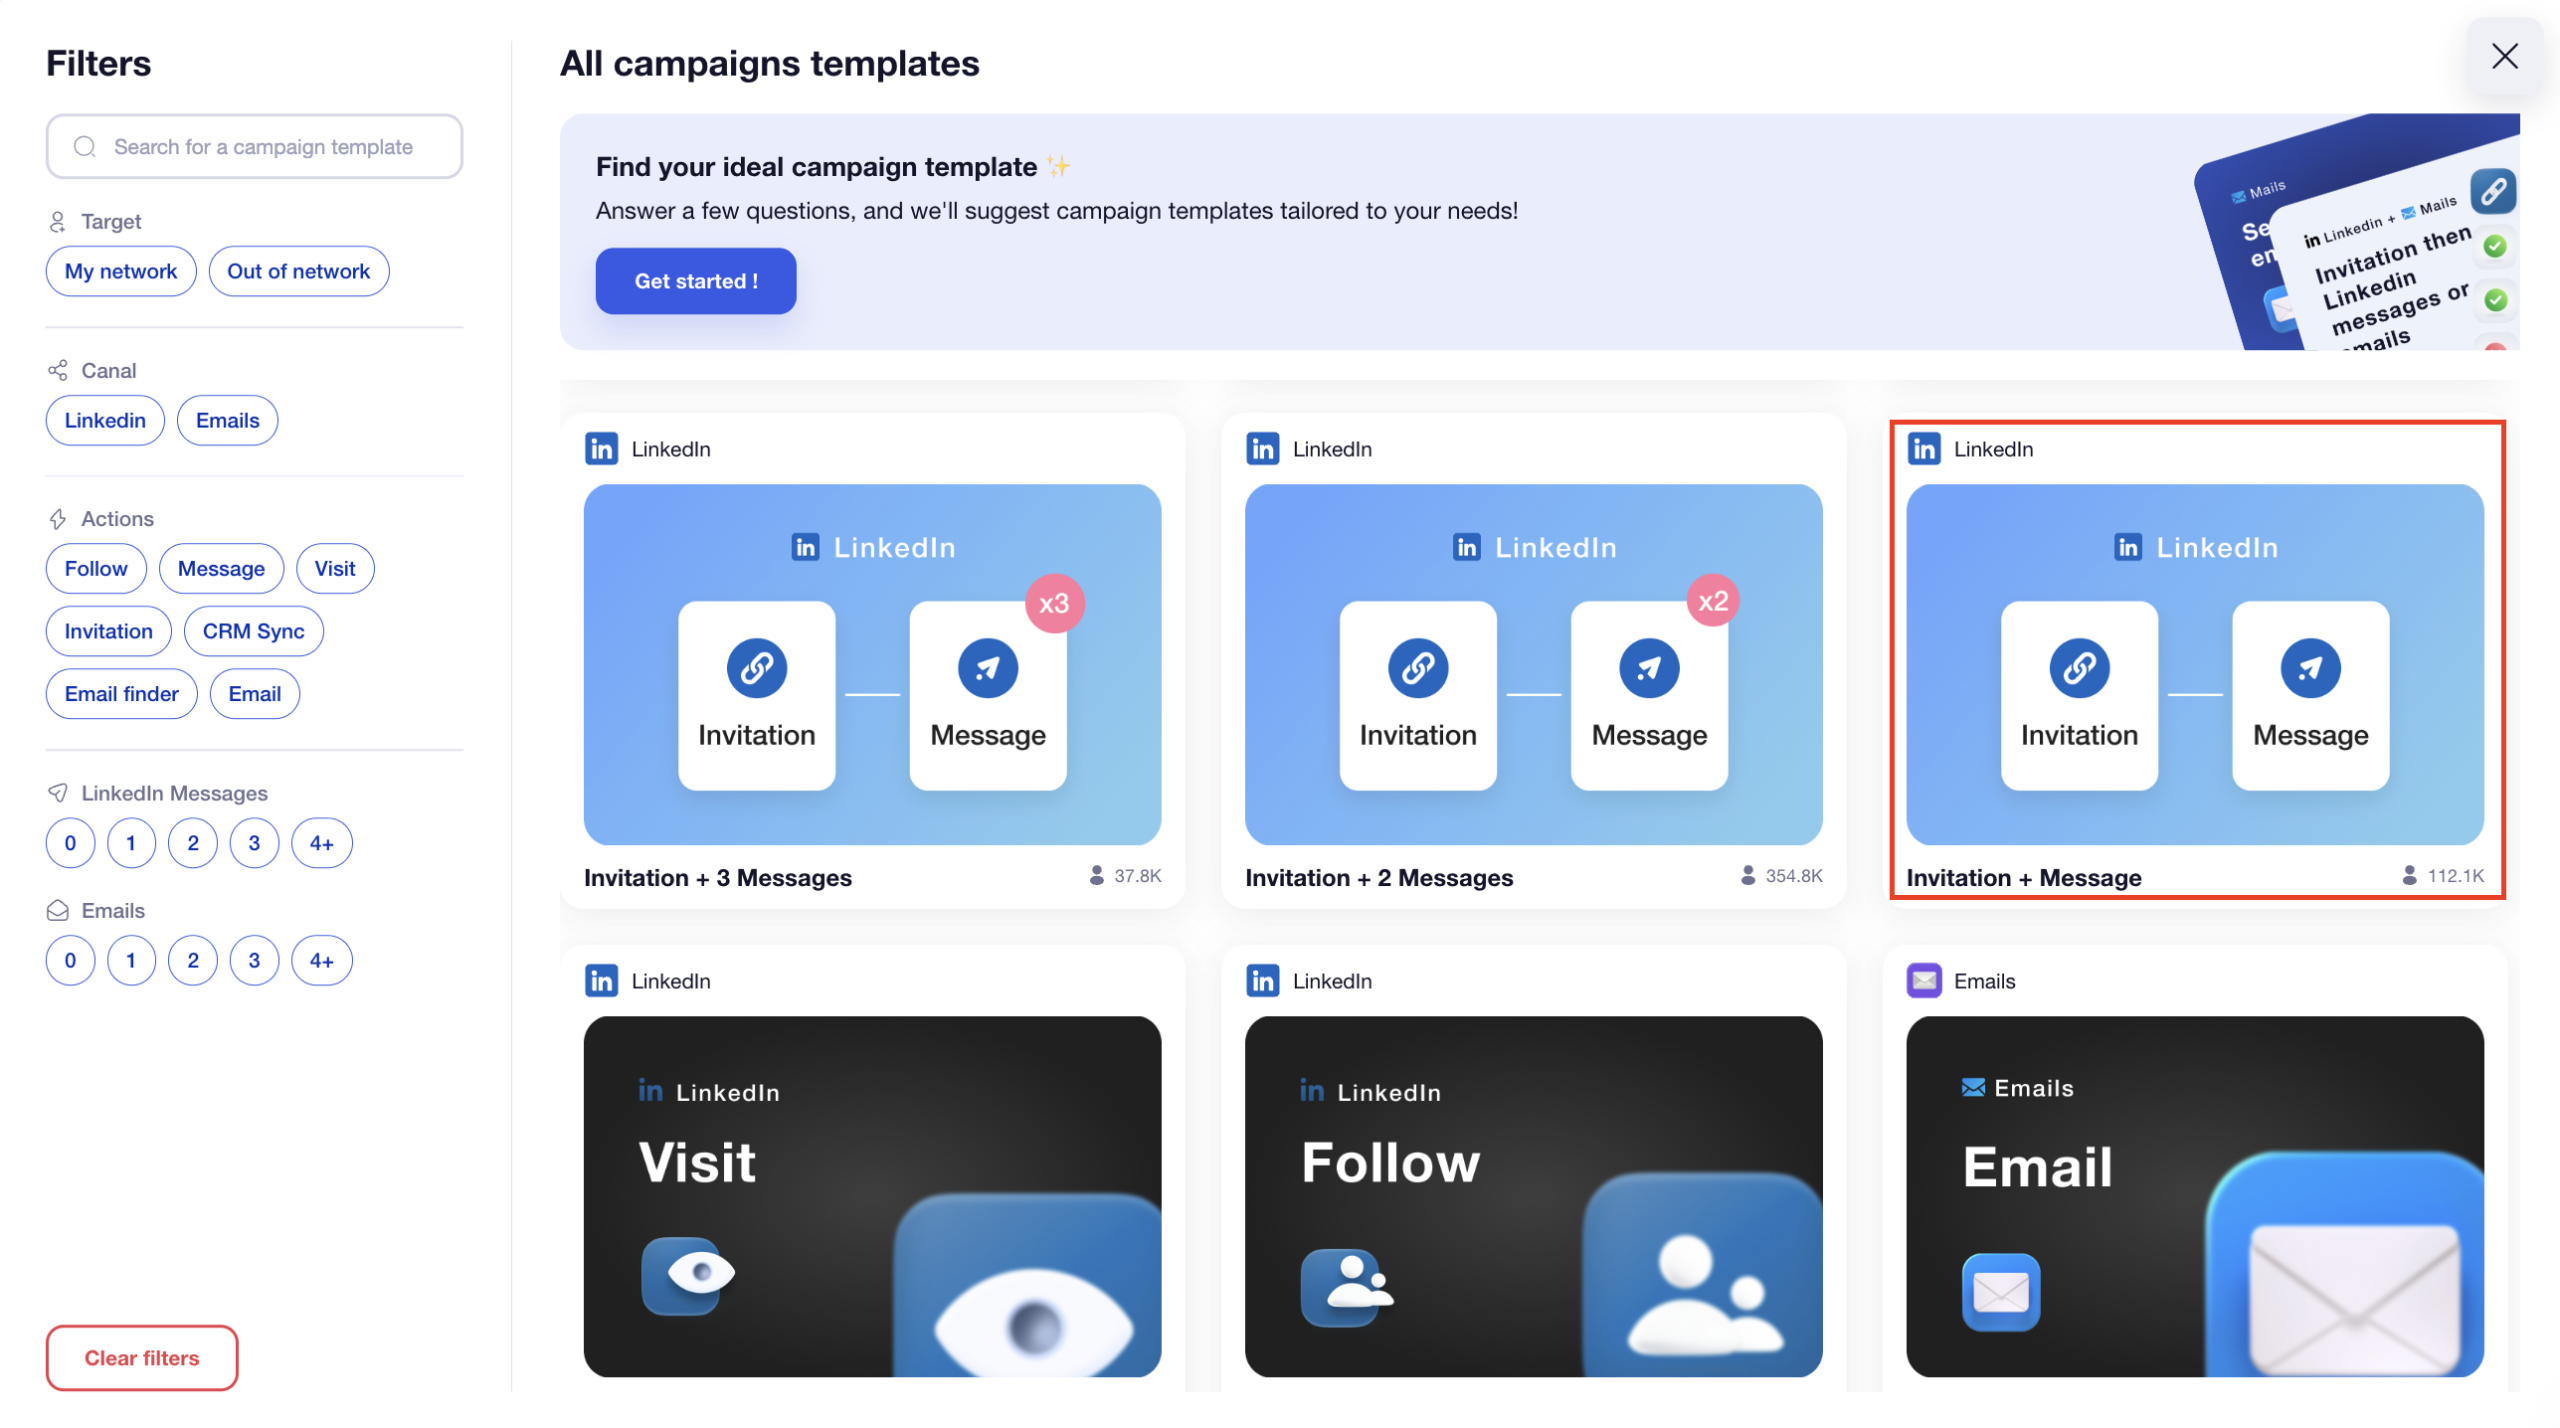2560x1428 pixels.
Task: Toggle the My network target filter
Action: coord(120,270)
